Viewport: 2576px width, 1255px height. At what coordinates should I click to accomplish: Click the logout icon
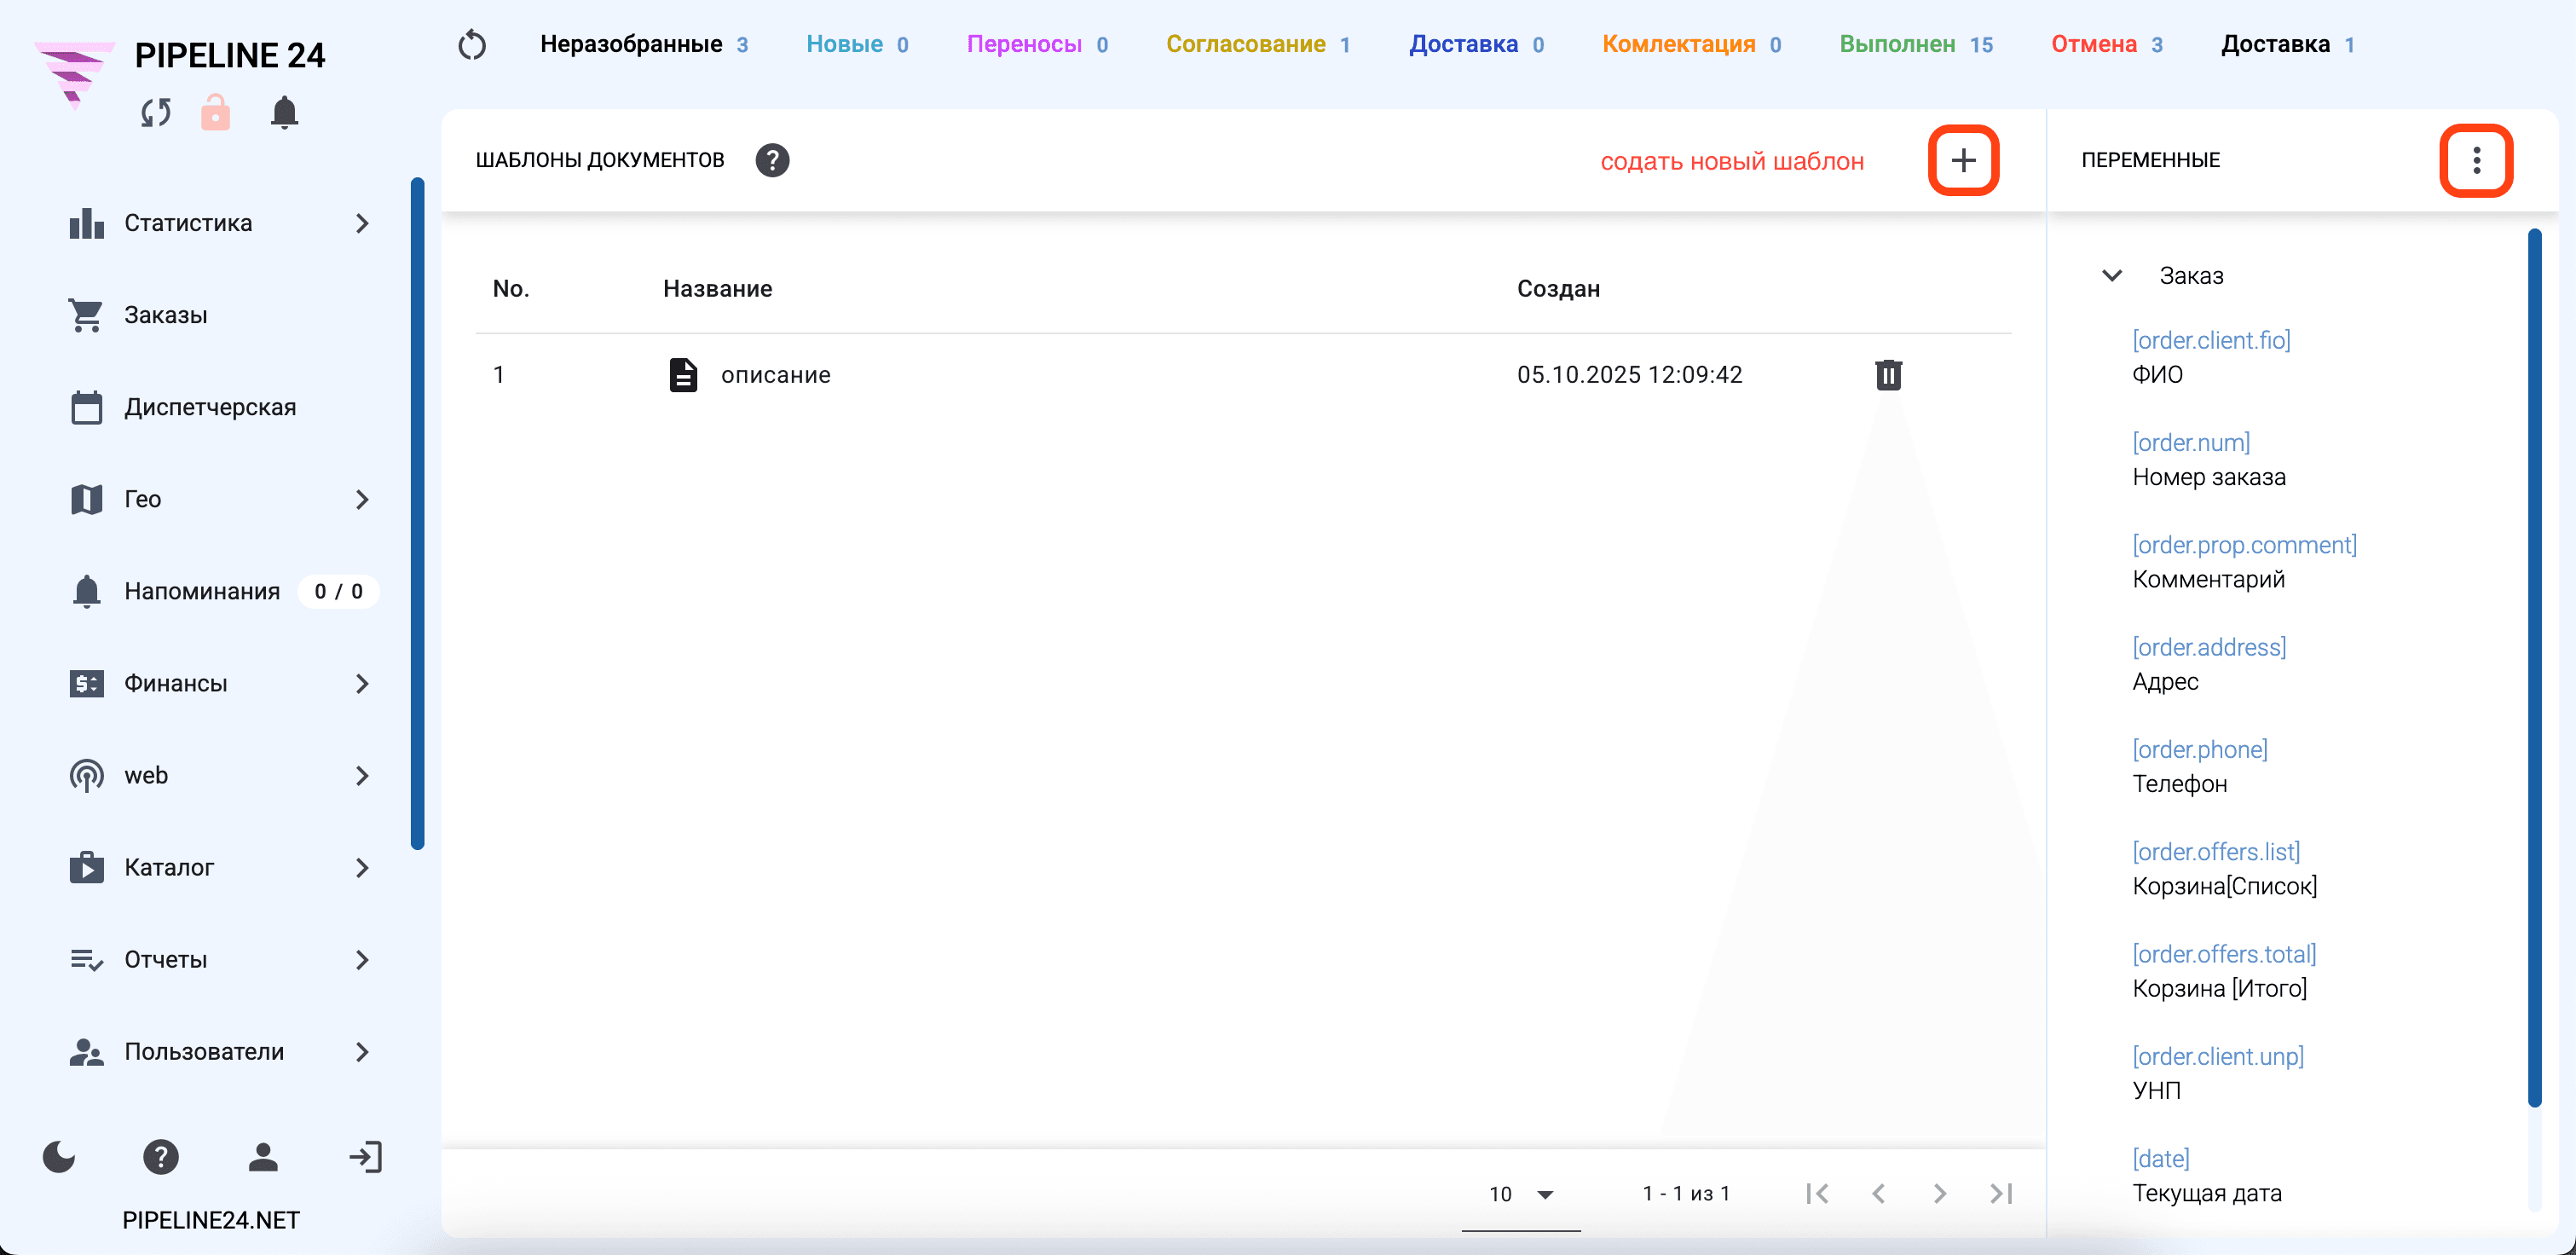click(x=365, y=1157)
